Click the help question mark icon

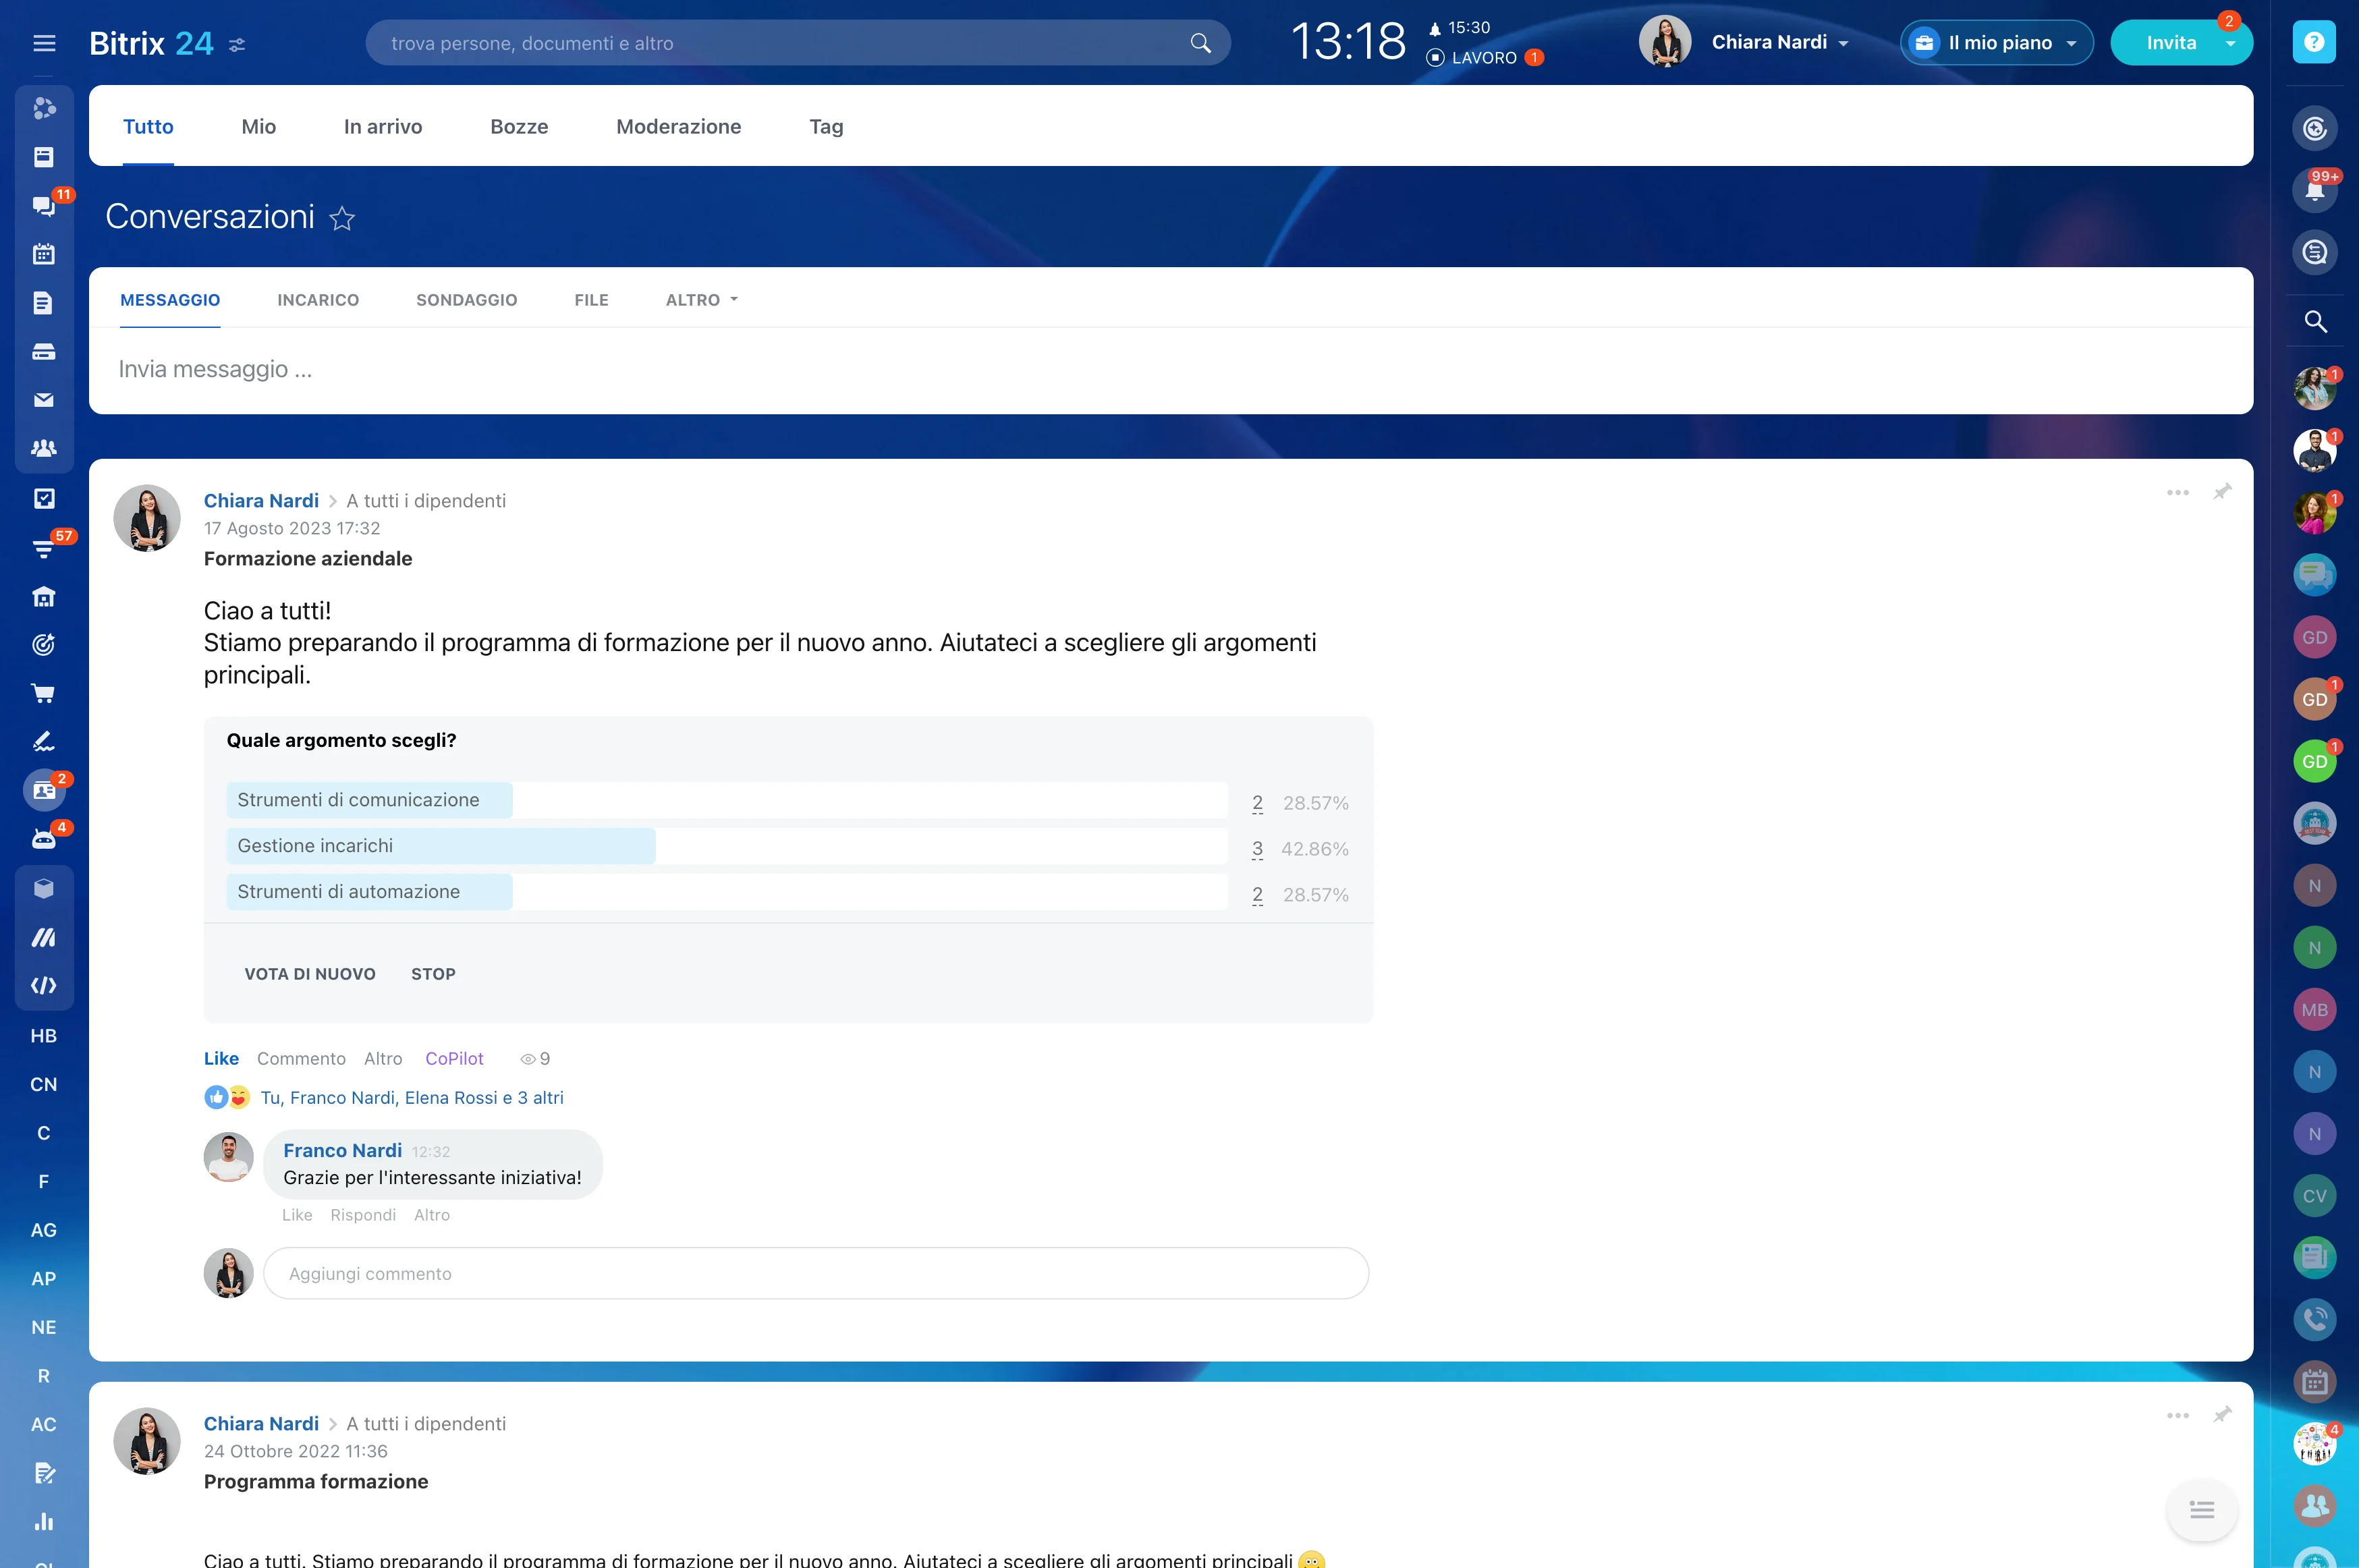tap(2314, 42)
